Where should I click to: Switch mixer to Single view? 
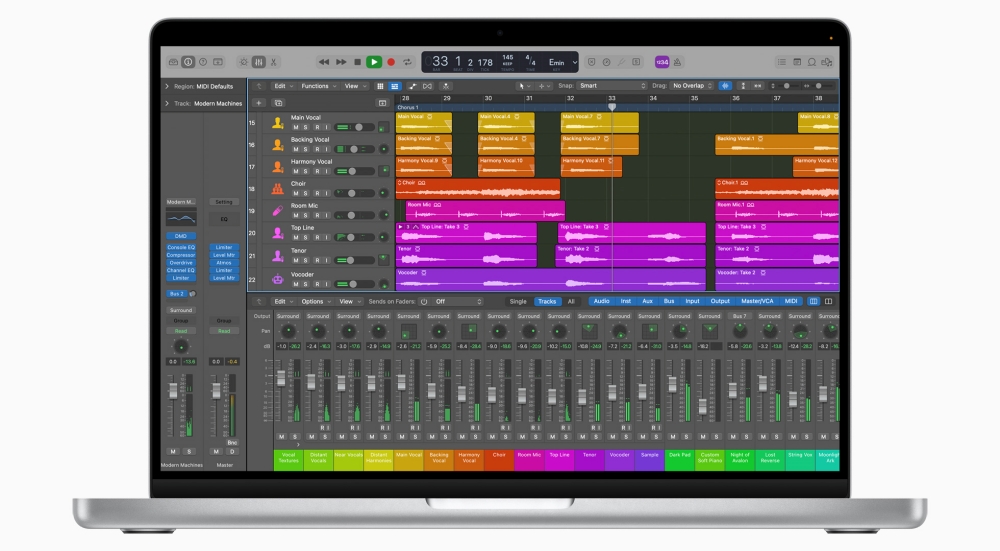click(x=518, y=301)
